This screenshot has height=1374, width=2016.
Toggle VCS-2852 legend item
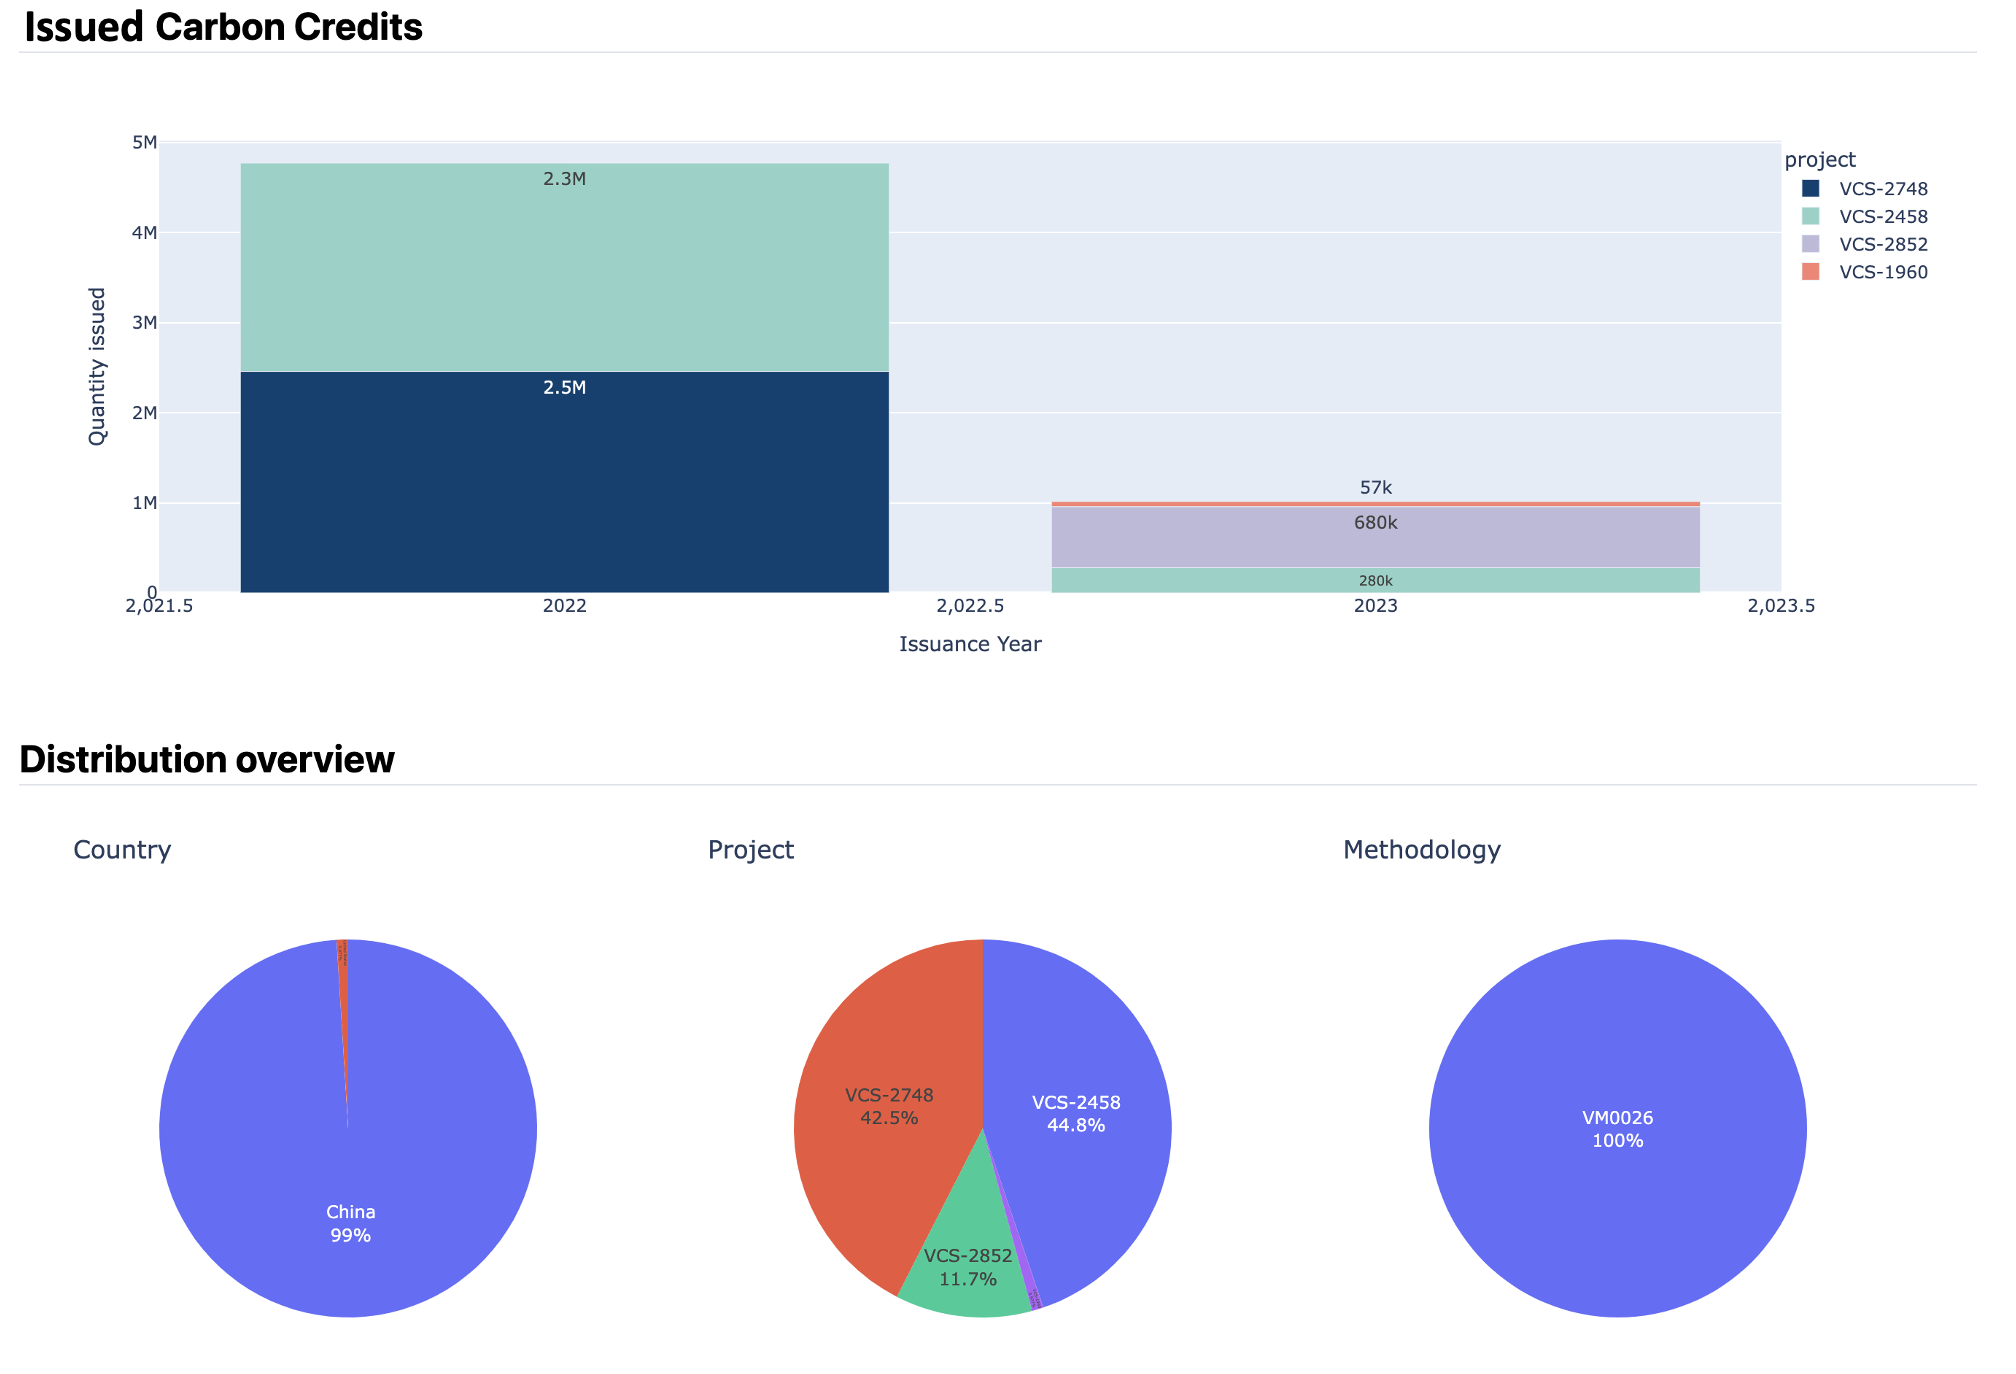1882,245
